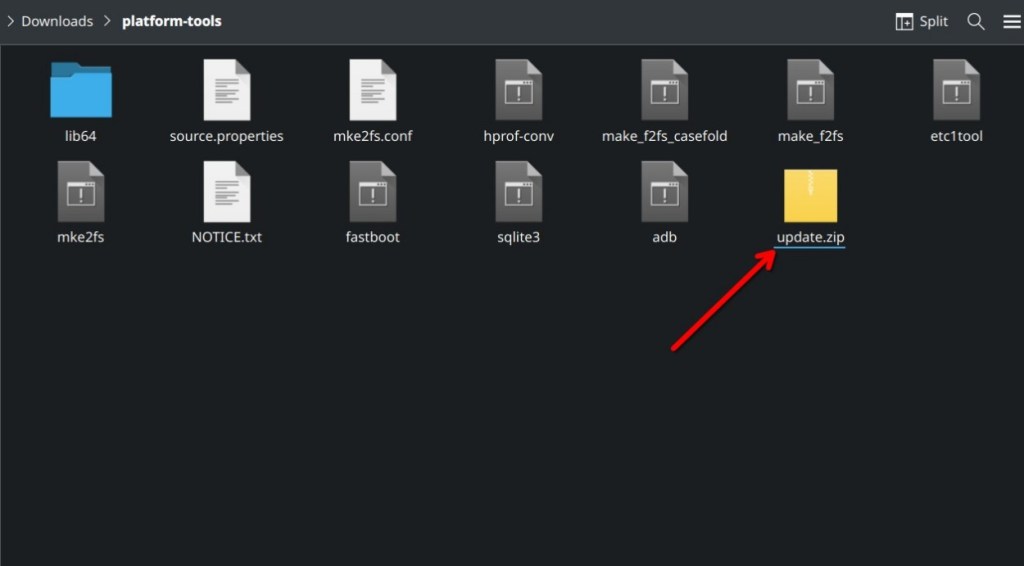Click the mke2fs.conf name label

tap(373, 136)
